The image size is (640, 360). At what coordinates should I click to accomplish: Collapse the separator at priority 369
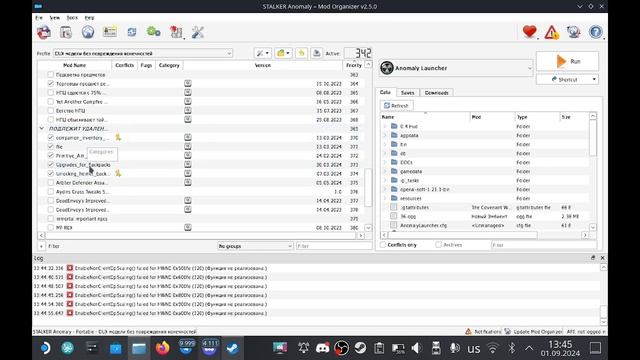coord(42,129)
